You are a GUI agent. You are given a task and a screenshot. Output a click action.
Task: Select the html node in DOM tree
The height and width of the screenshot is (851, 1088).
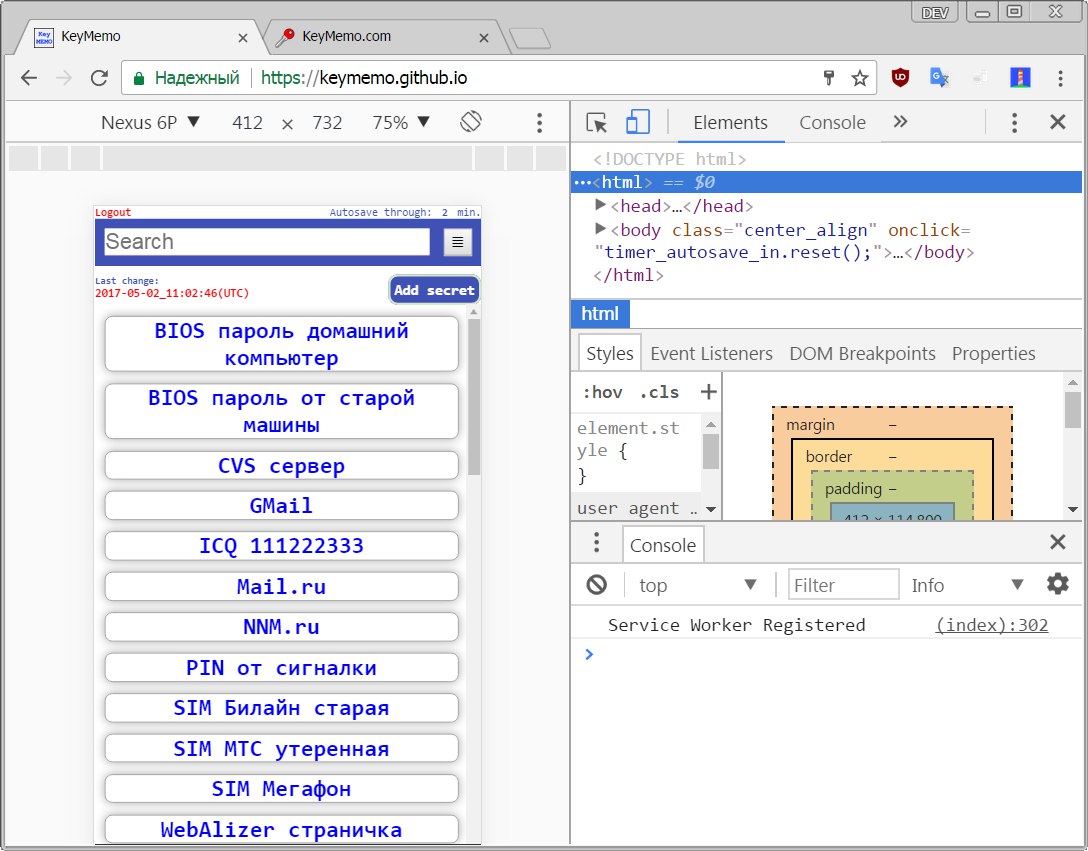click(x=826, y=182)
